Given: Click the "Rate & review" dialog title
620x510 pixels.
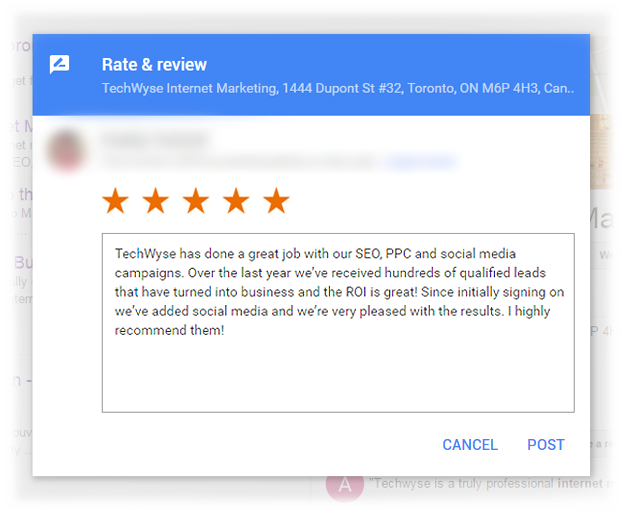Looking at the screenshot, I should pos(154,64).
